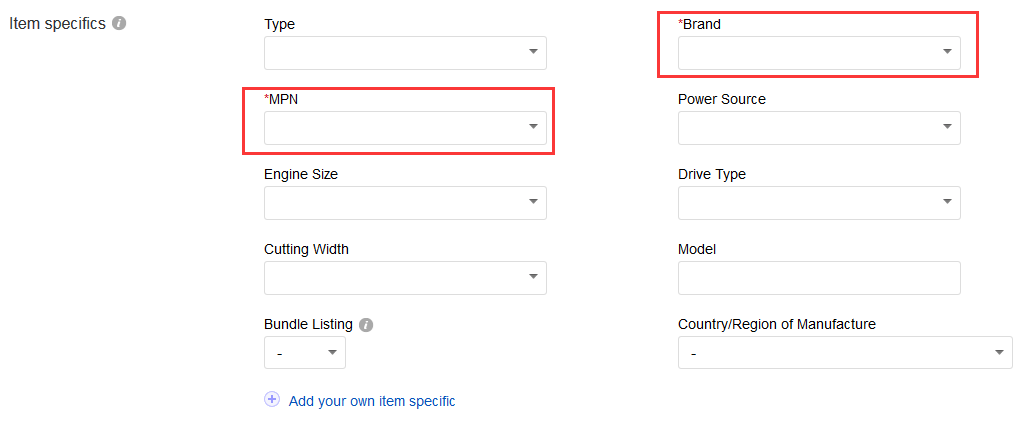Click into the Type combo box field
This screenshot has width=1029, height=438.
405,53
